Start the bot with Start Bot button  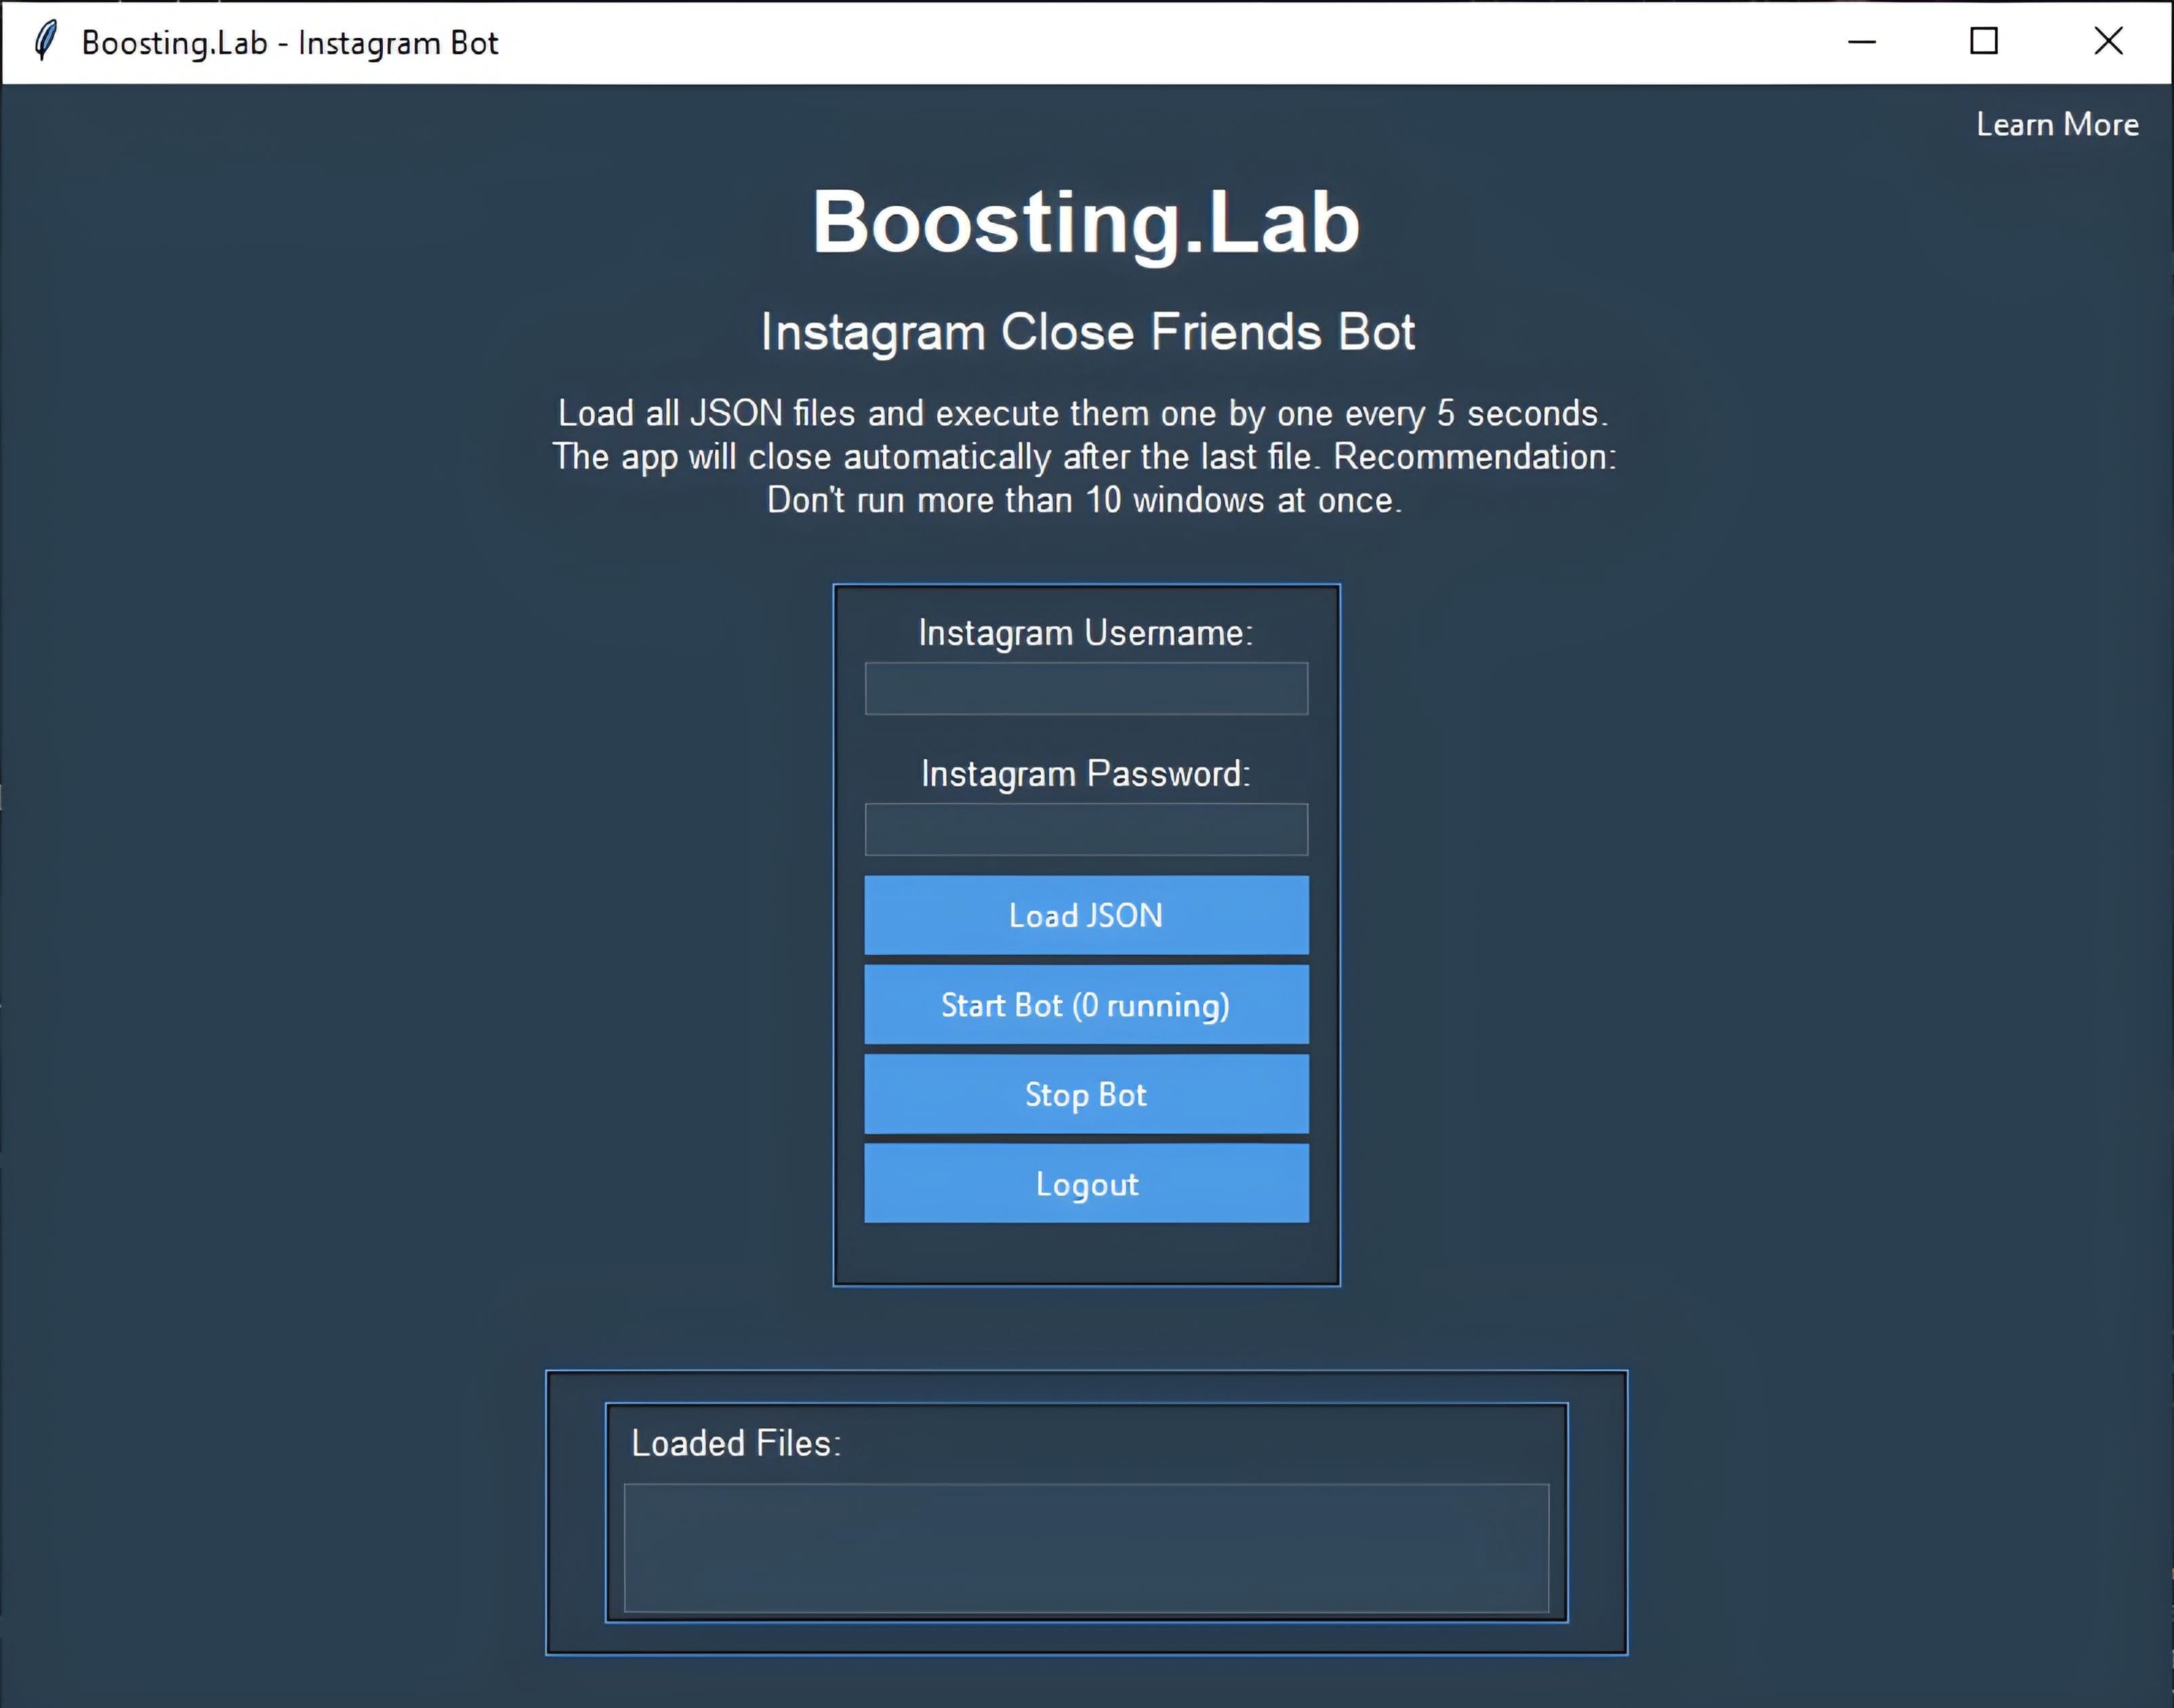coord(1086,1004)
